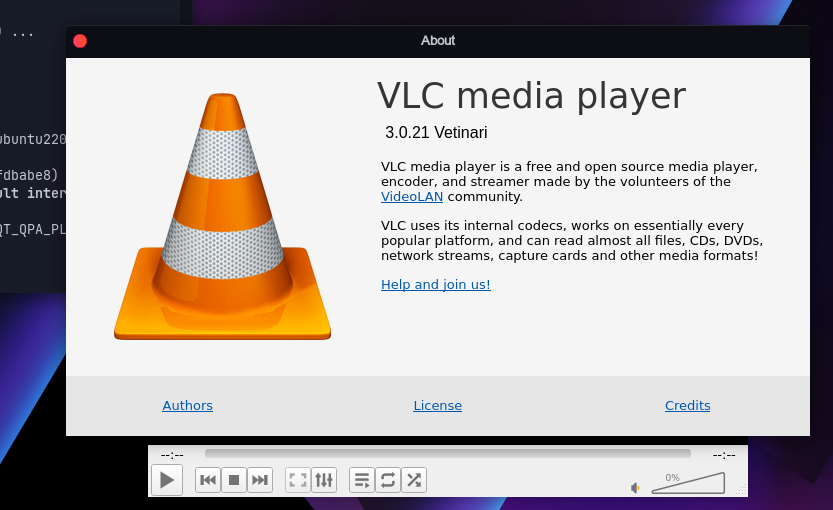This screenshot has width=833, height=510.
Task: Close the About dialog
Action: pos(80,41)
